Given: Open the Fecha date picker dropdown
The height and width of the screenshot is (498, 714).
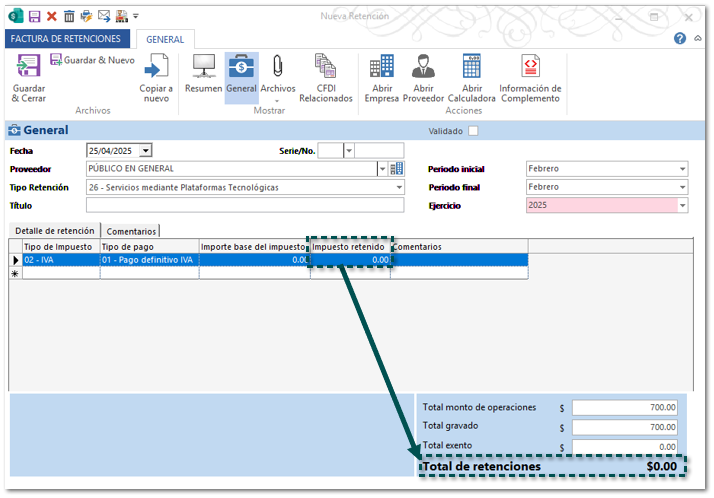Looking at the screenshot, I should click(x=145, y=150).
